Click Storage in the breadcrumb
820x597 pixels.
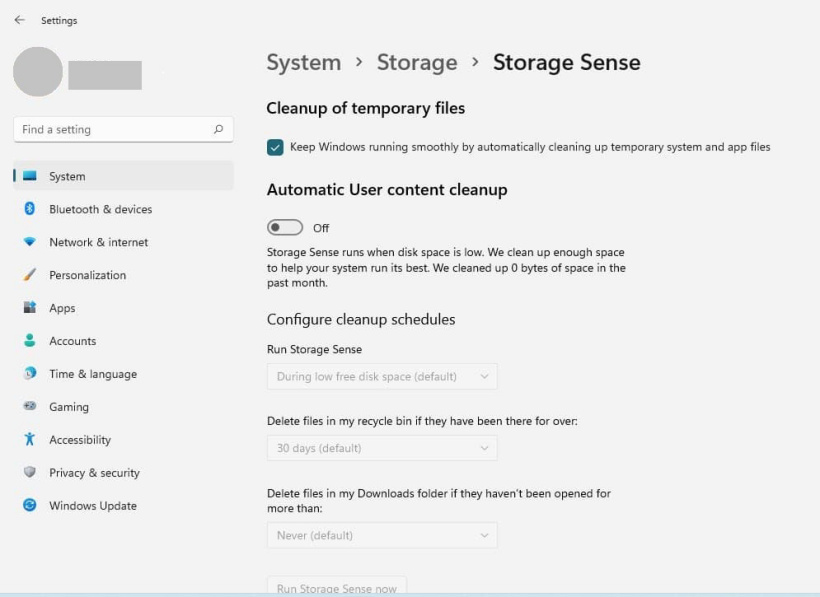click(417, 62)
